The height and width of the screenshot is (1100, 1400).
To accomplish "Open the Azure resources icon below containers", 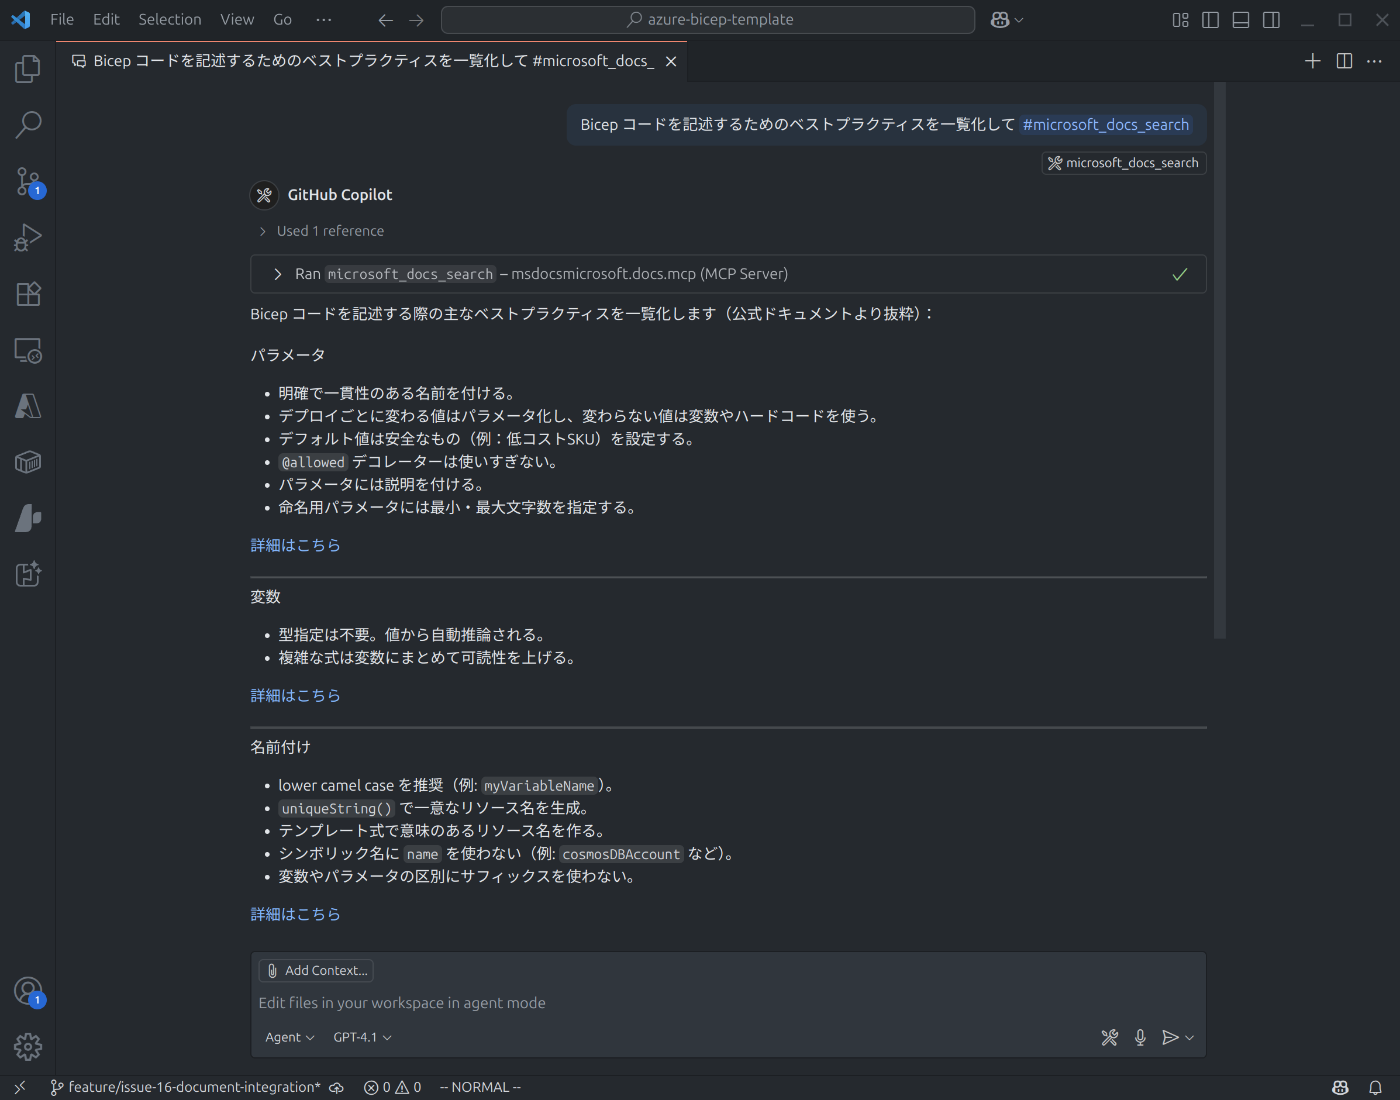I will click(28, 518).
